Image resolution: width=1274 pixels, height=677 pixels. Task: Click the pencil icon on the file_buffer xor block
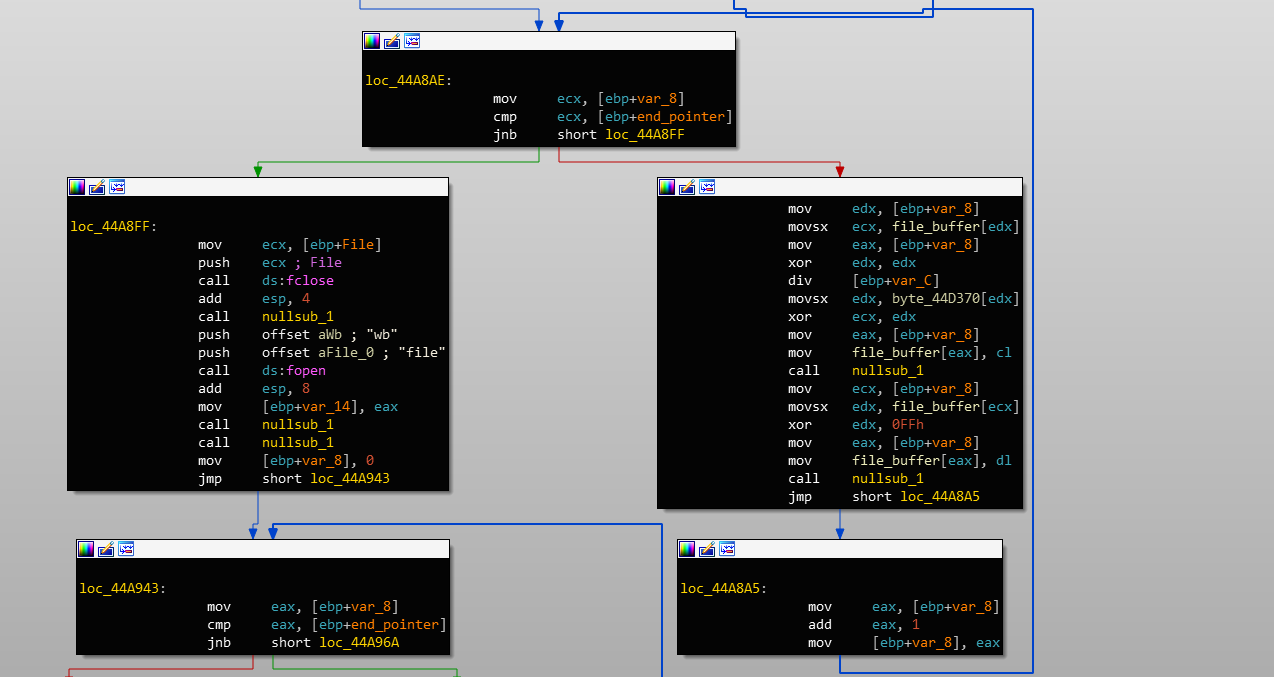point(687,187)
